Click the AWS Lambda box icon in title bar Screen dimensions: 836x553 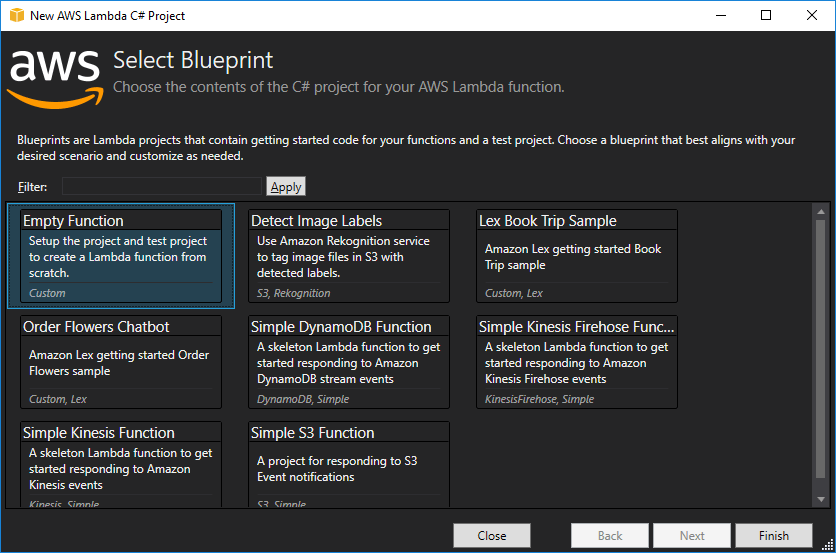pos(15,15)
